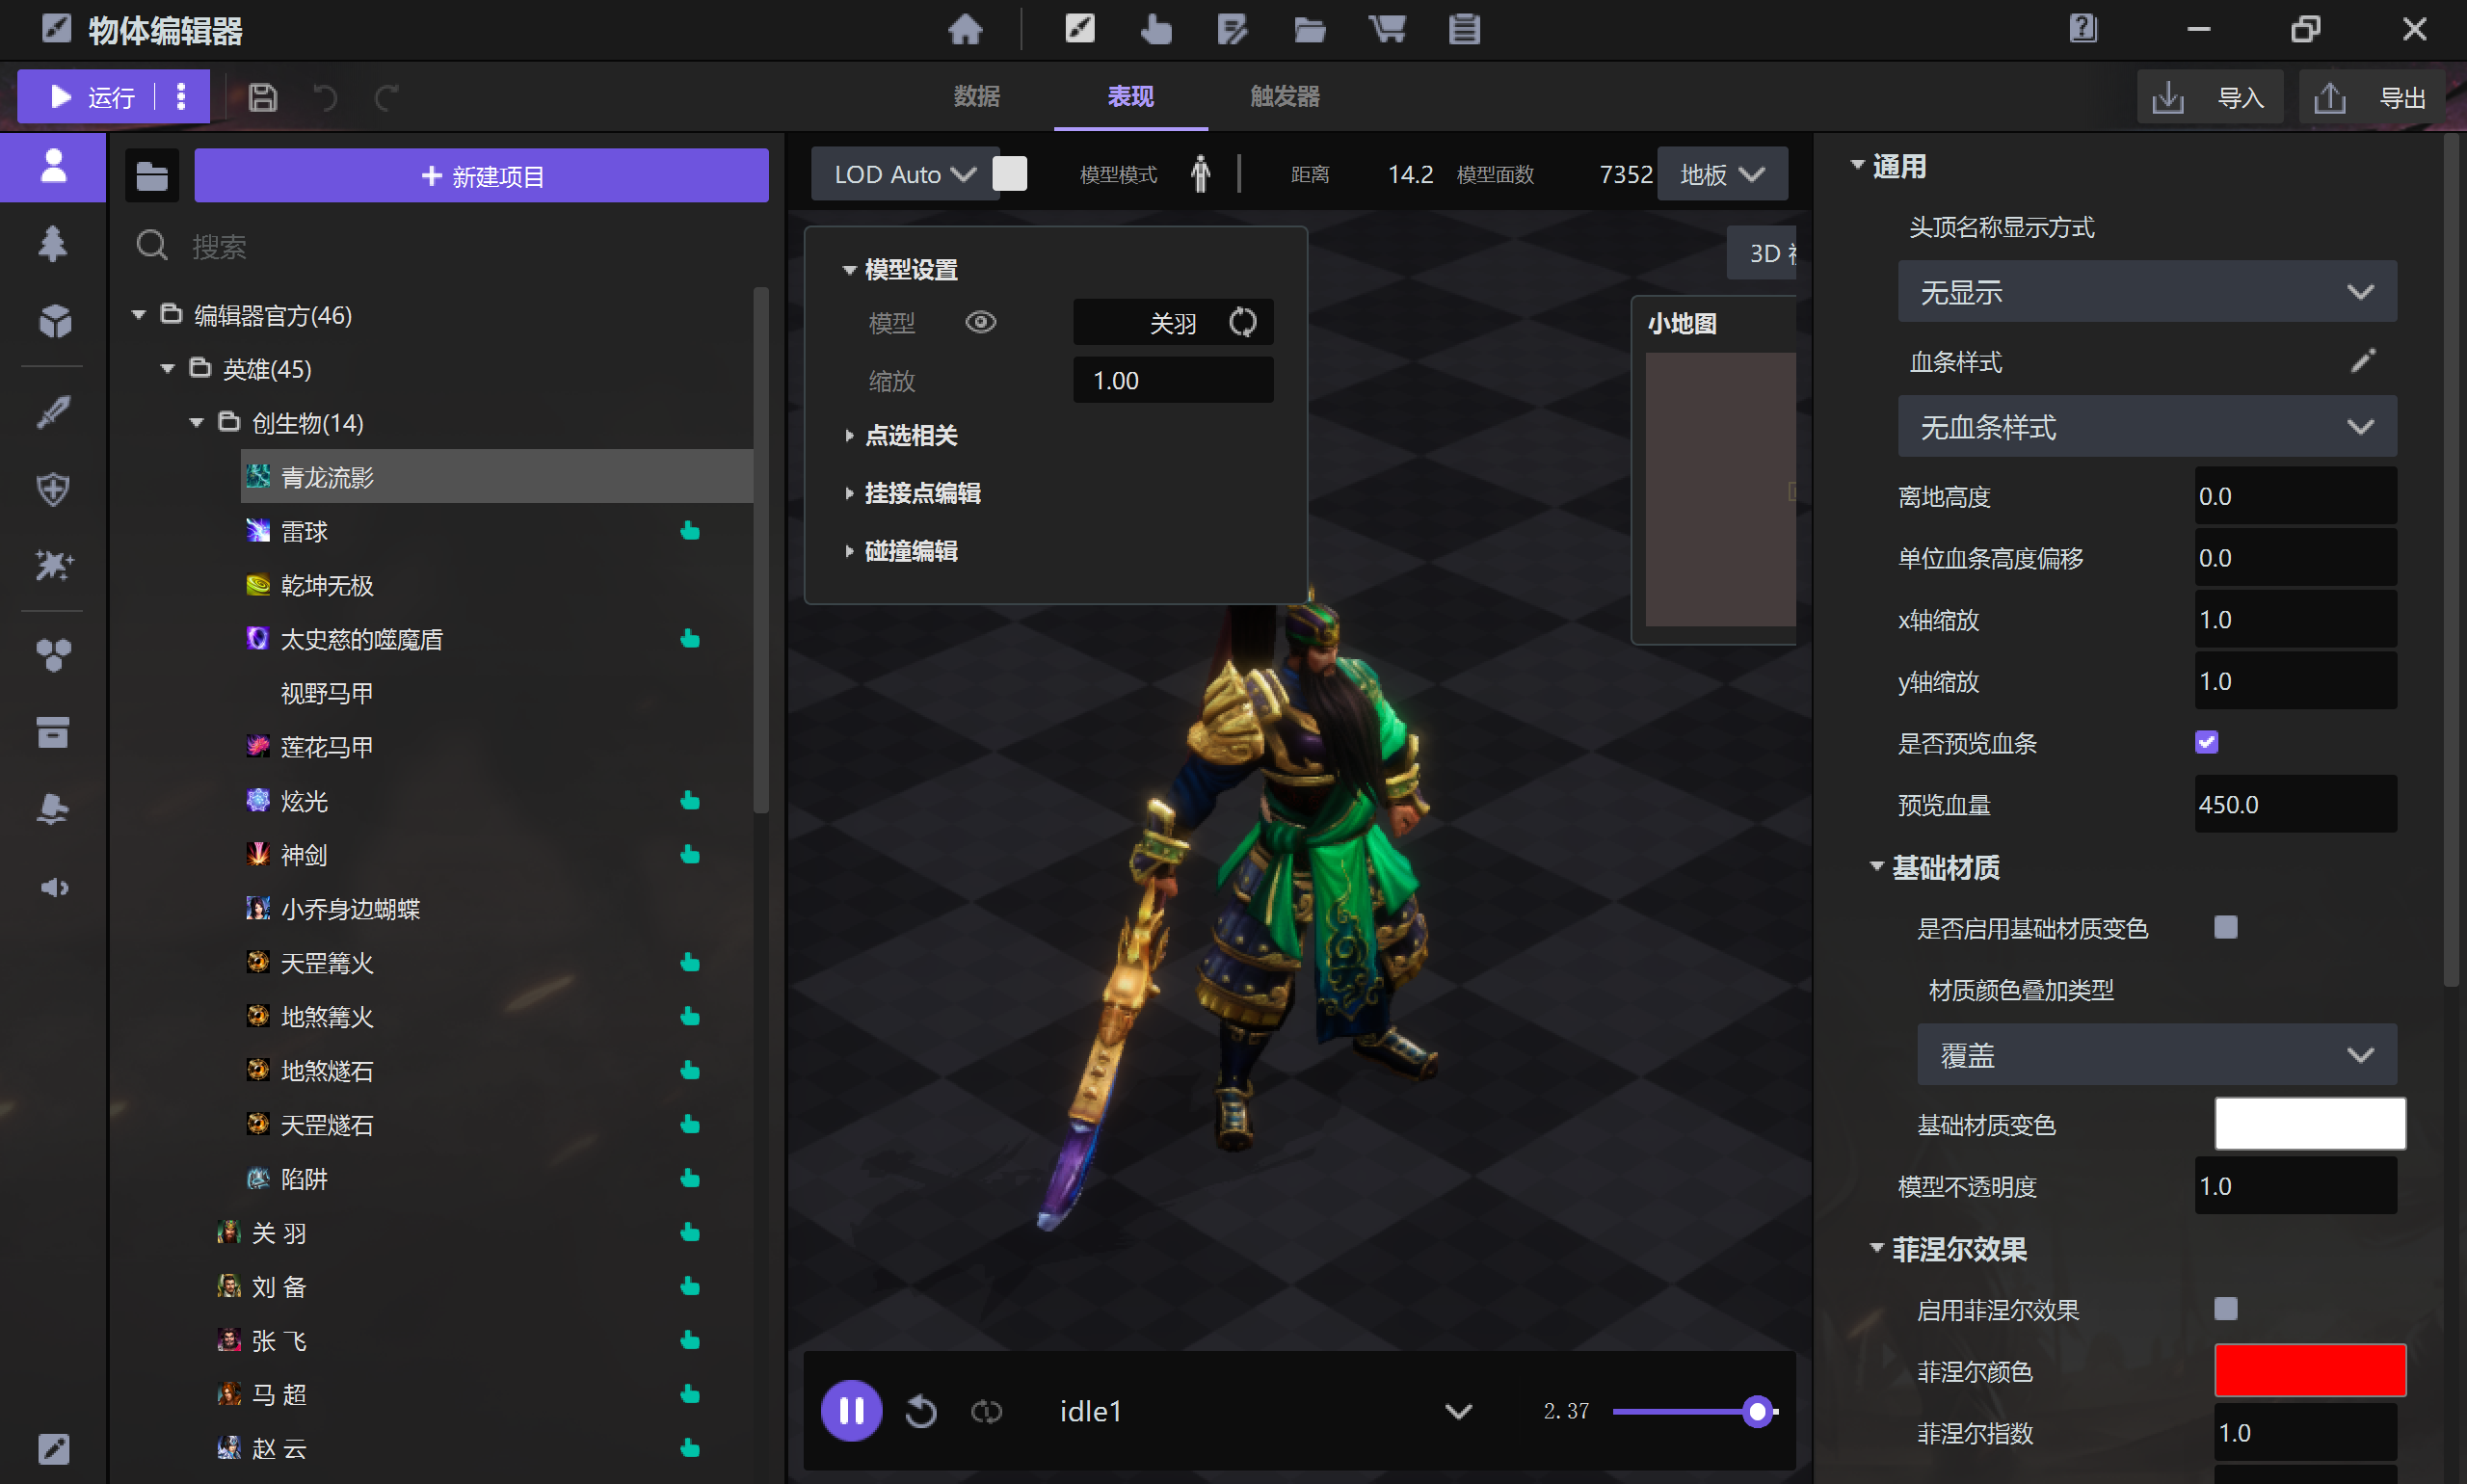Click the 缩放 1.00 input field
Image resolution: width=2467 pixels, height=1484 pixels.
click(x=1173, y=380)
